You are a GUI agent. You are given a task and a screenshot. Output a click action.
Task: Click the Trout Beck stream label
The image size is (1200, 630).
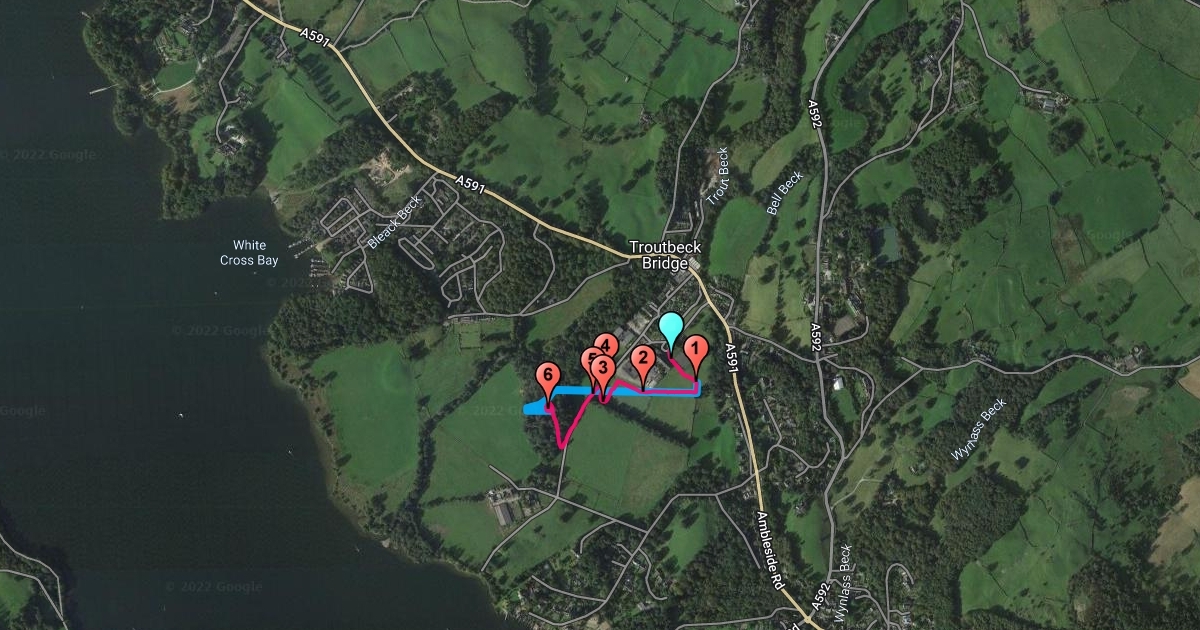[x=718, y=176]
